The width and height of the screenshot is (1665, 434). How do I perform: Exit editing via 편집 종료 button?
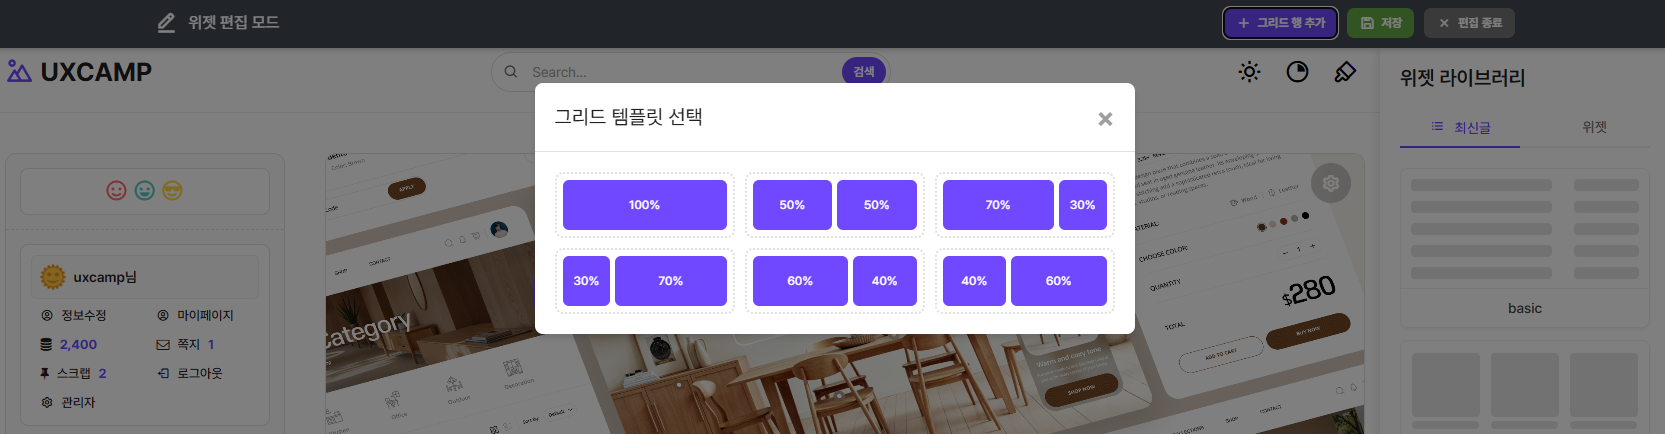1469,23
